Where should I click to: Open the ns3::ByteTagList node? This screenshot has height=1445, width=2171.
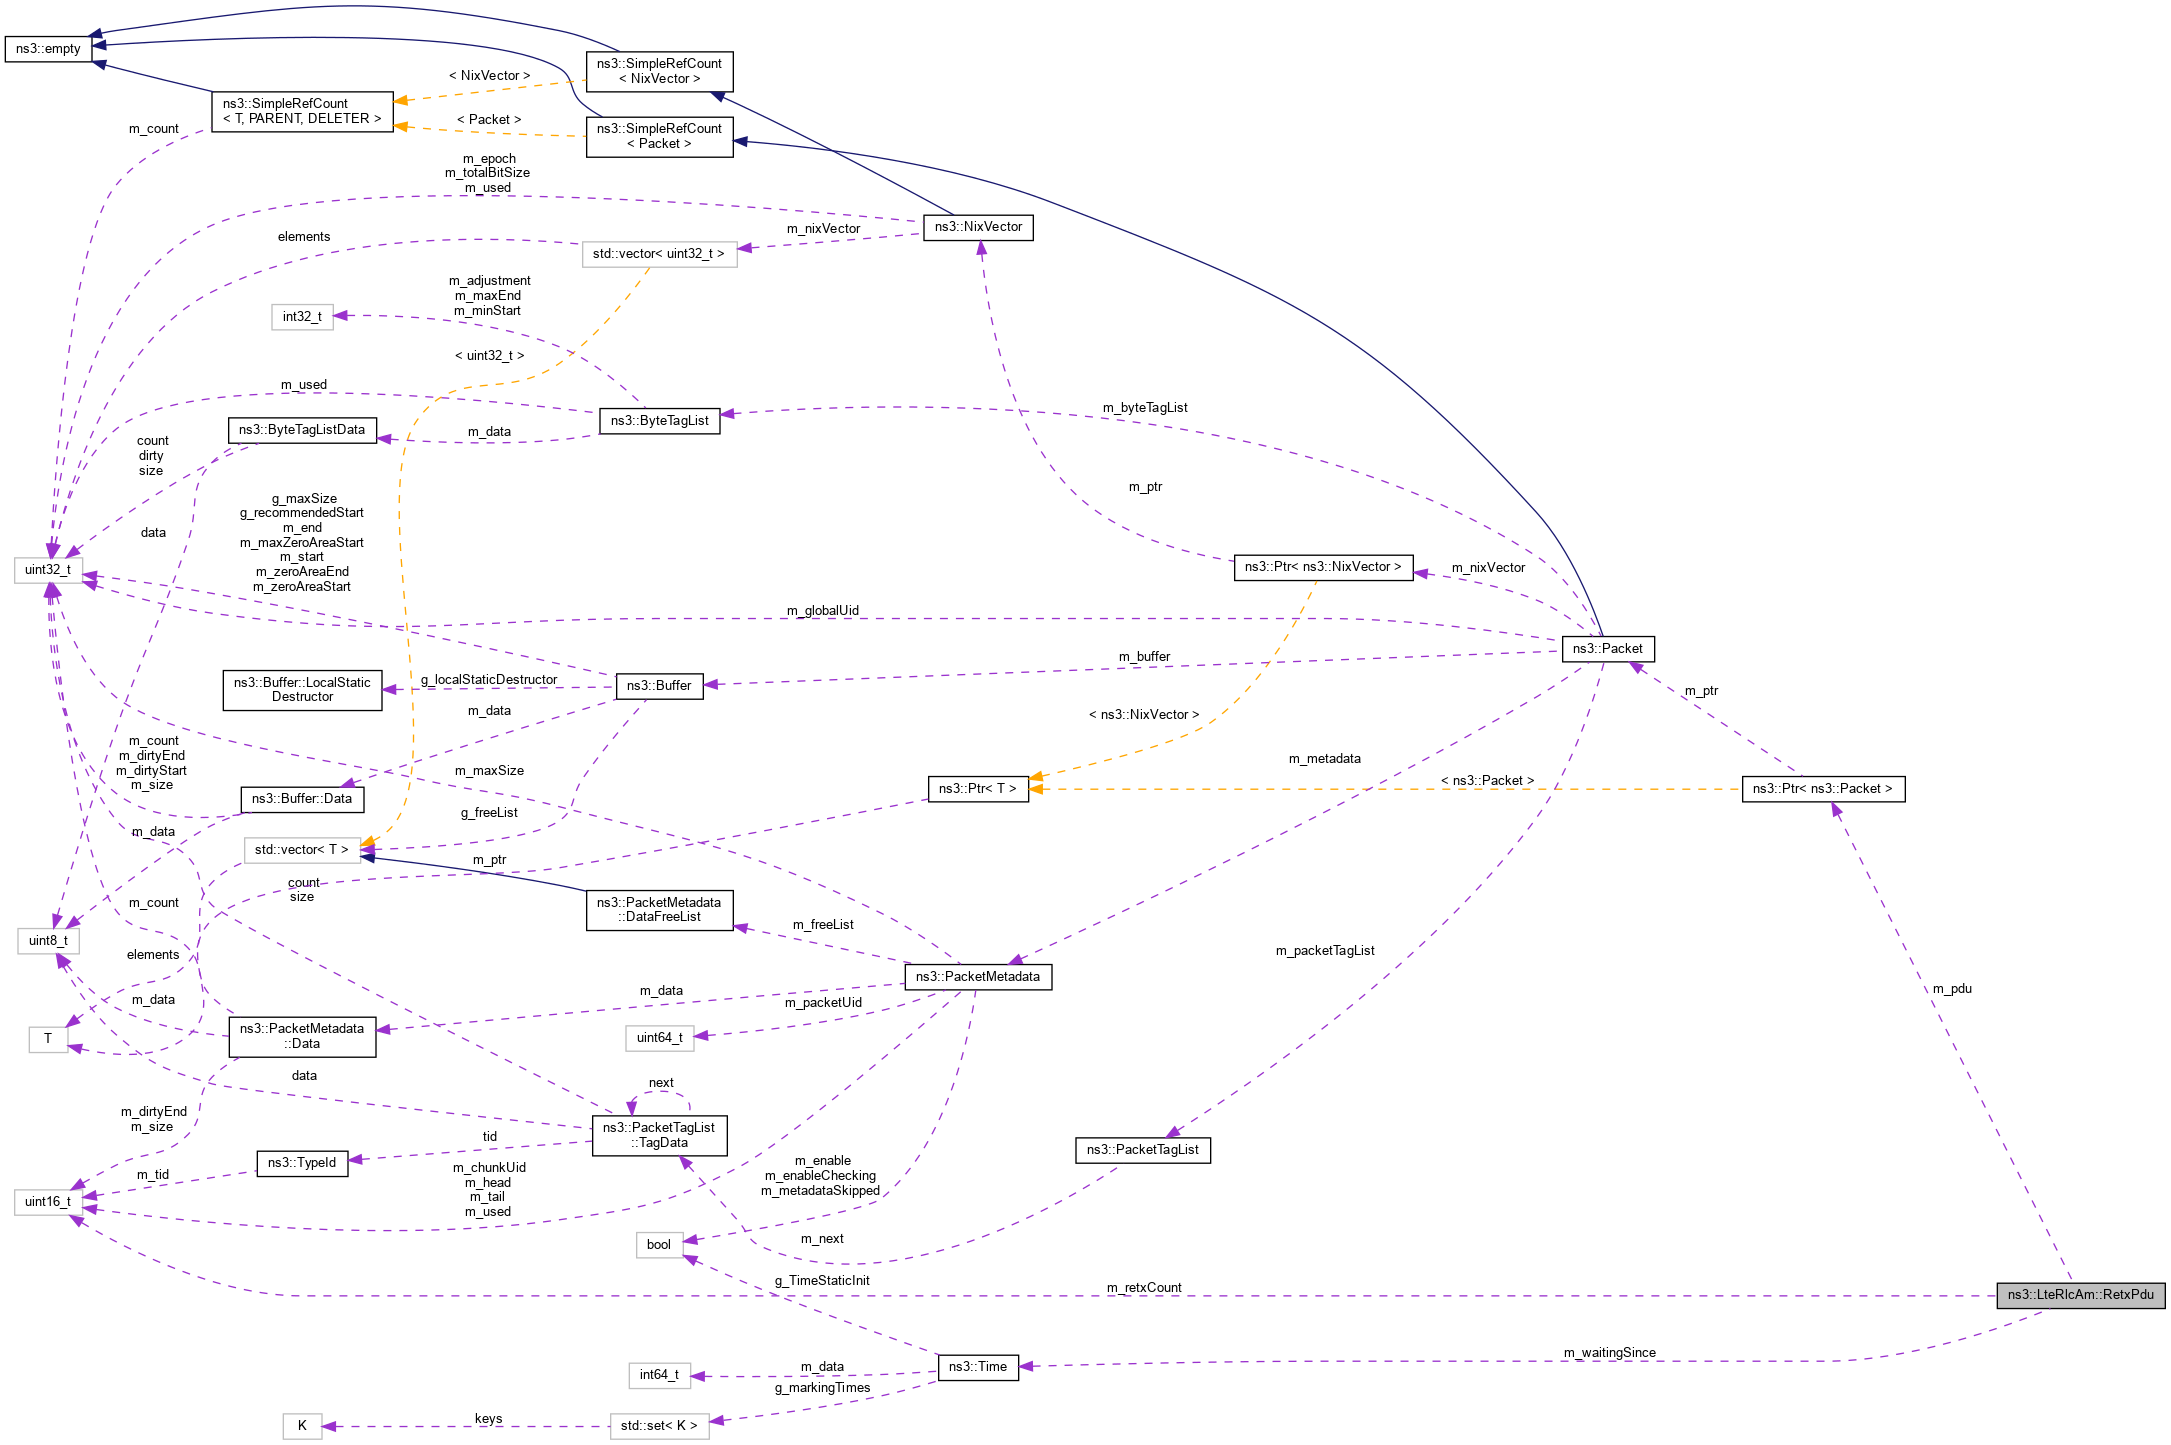click(x=661, y=421)
